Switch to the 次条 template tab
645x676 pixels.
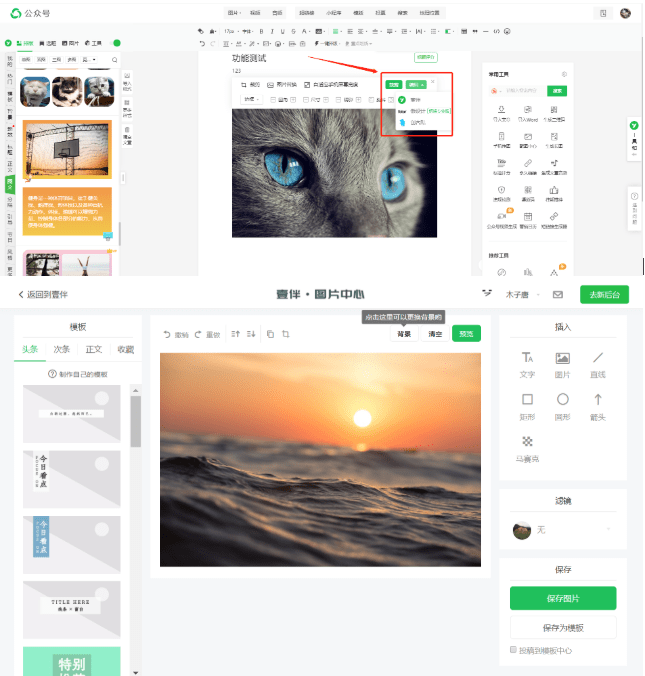pos(61,349)
